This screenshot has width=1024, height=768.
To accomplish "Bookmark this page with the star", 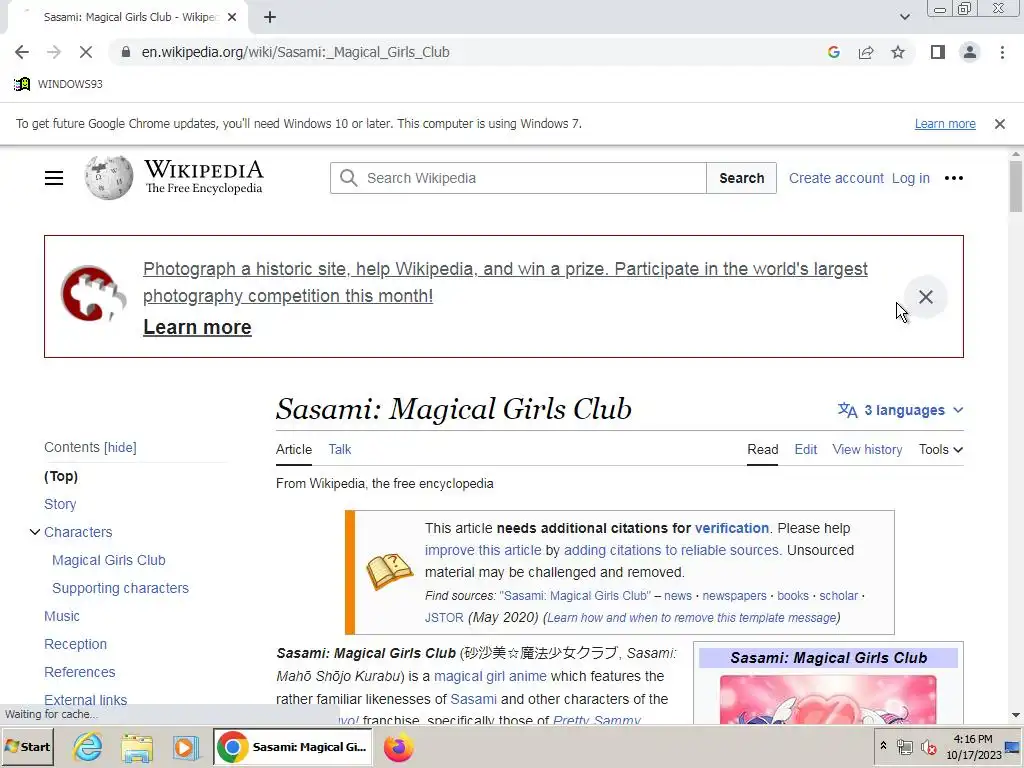I will pyautogui.click(x=898, y=52).
